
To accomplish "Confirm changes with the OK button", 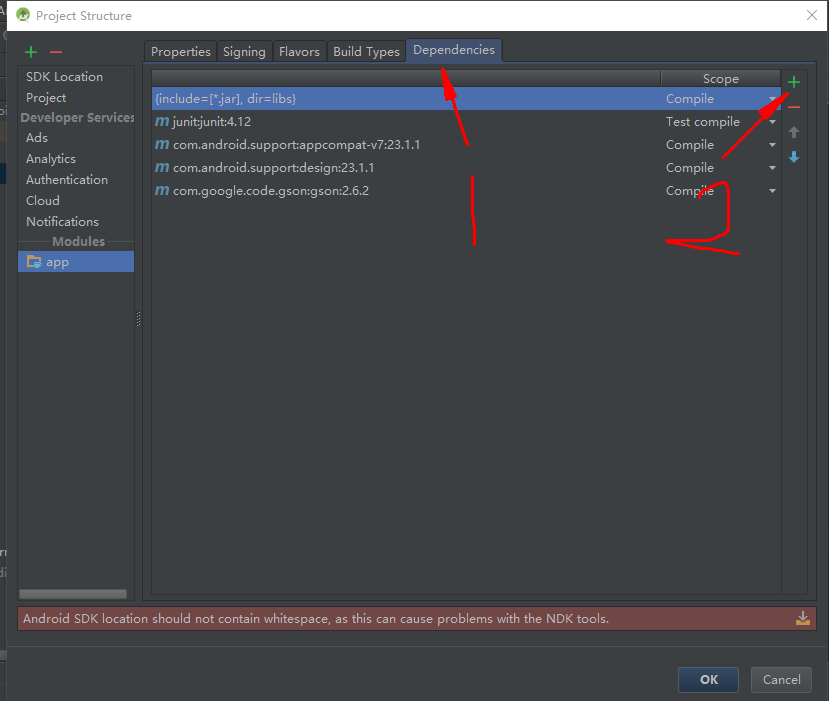I will pyautogui.click(x=708, y=679).
